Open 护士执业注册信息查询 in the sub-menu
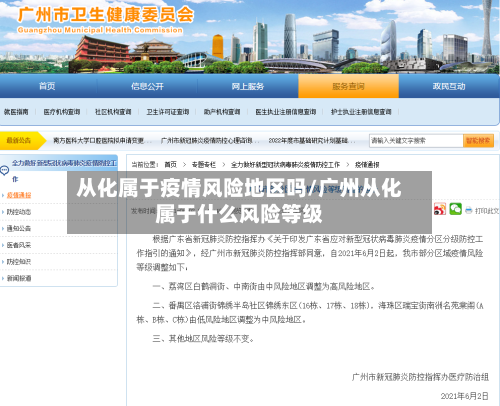500x406 pixels. click(x=361, y=112)
